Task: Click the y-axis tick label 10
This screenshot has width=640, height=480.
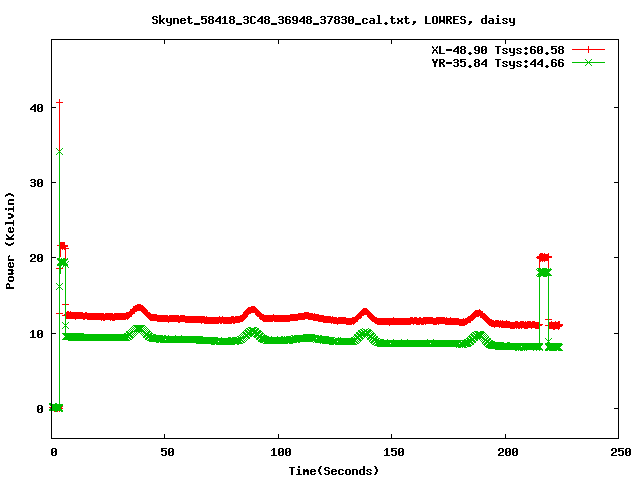Action: coord(36,334)
